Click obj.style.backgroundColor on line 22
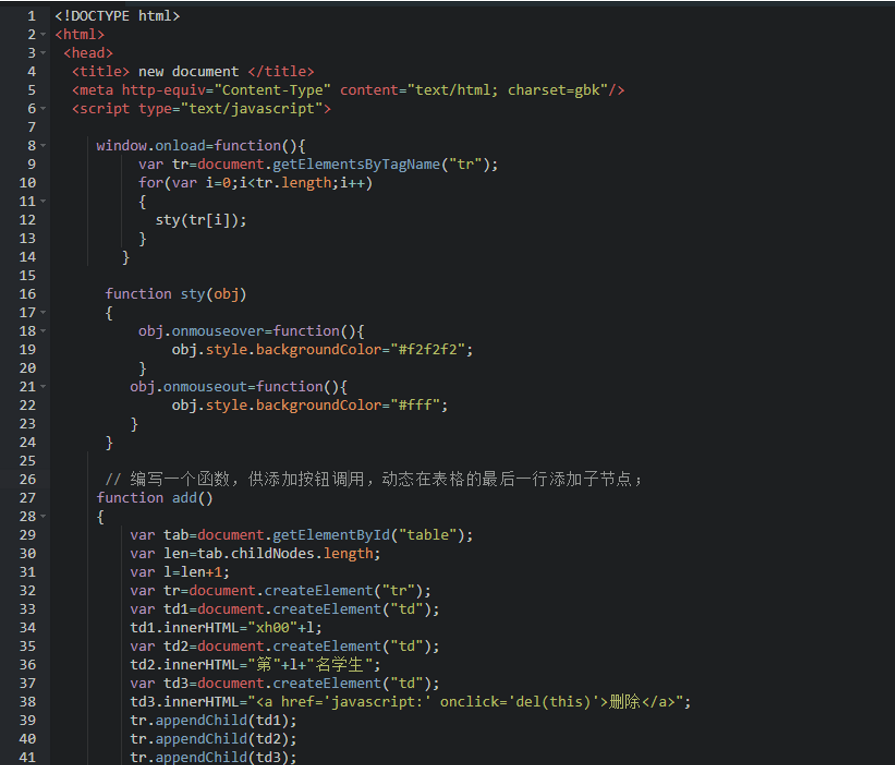Image resolution: width=895 pixels, height=765 pixels. 276,405
